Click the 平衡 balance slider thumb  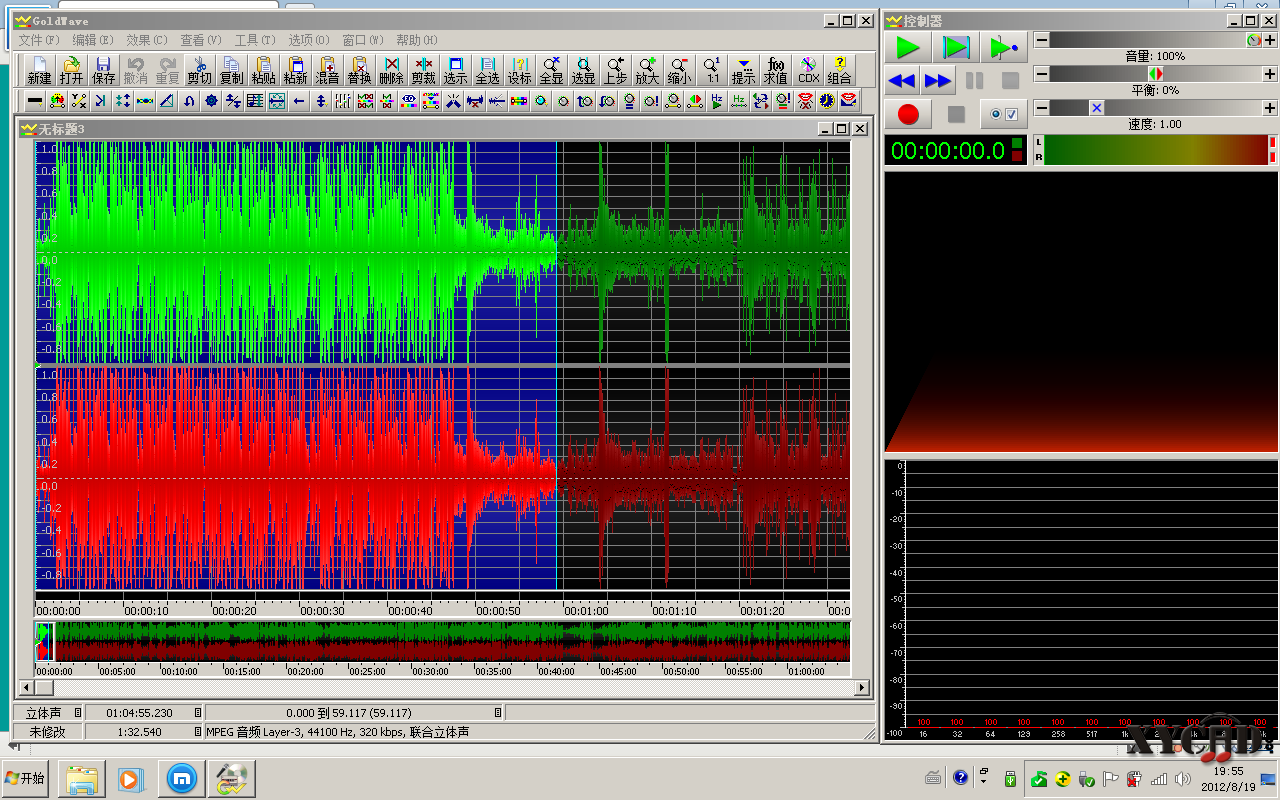(1155, 74)
